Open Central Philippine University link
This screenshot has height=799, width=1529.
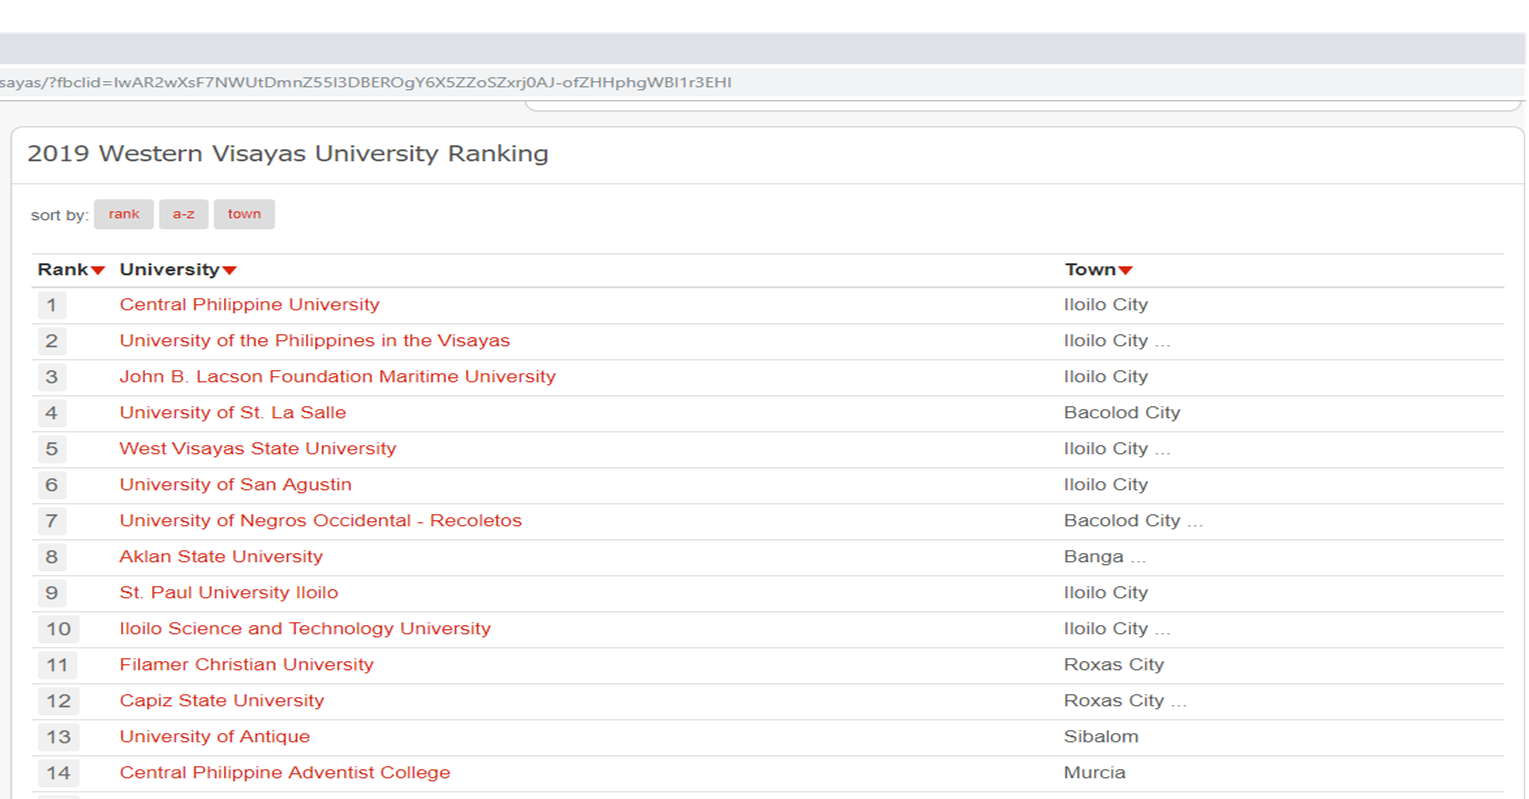[x=249, y=305]
